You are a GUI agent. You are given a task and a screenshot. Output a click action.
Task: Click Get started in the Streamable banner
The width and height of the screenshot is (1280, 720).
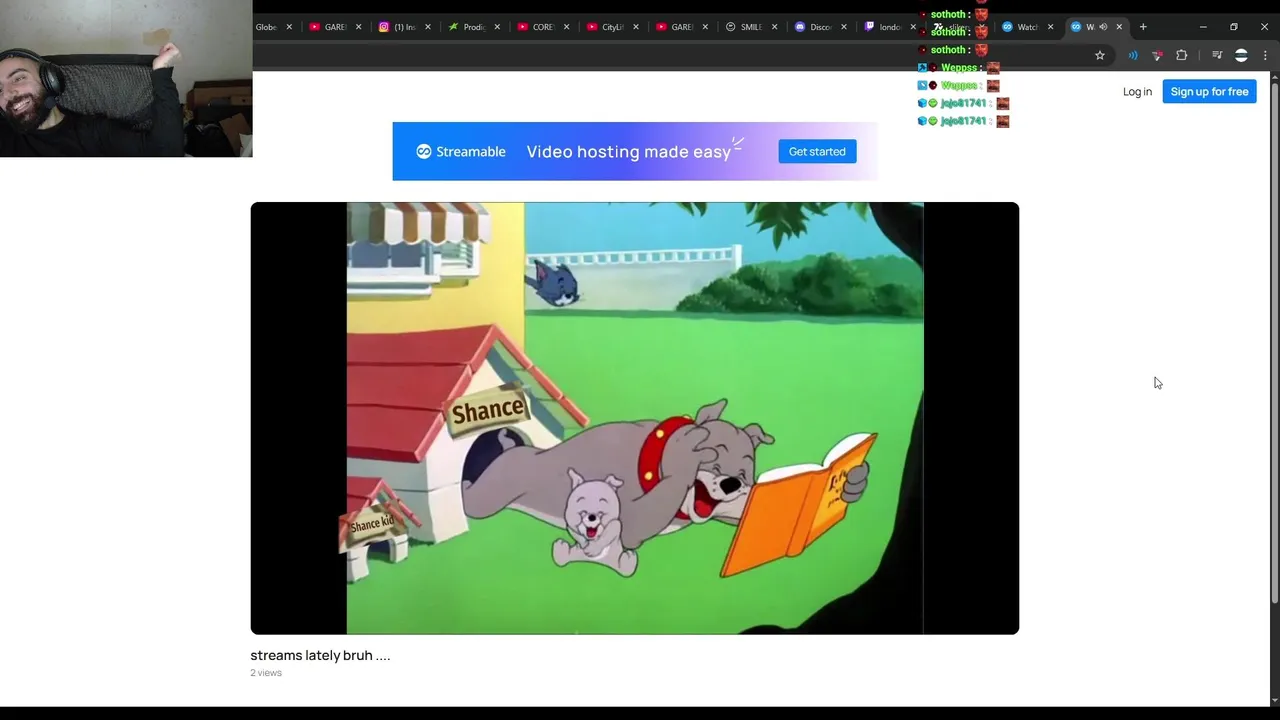(817, 152)
